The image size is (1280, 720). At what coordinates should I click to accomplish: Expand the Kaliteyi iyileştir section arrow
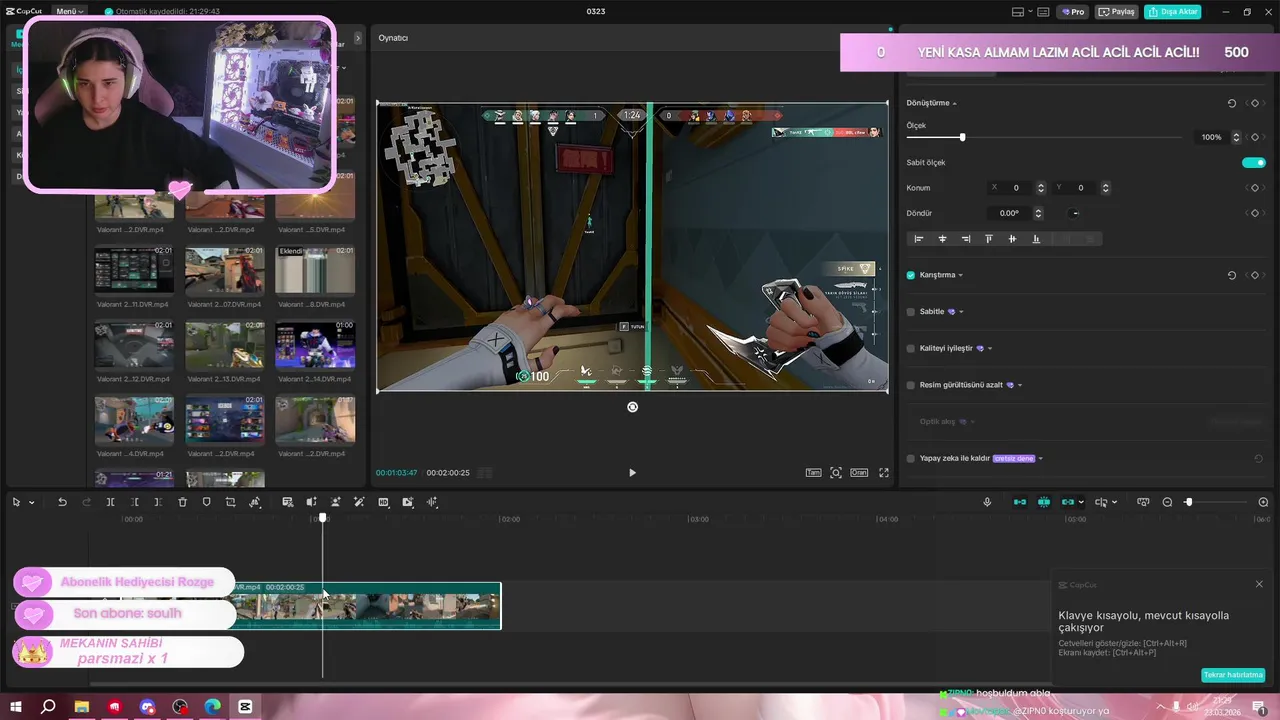(x=990, y=348)
